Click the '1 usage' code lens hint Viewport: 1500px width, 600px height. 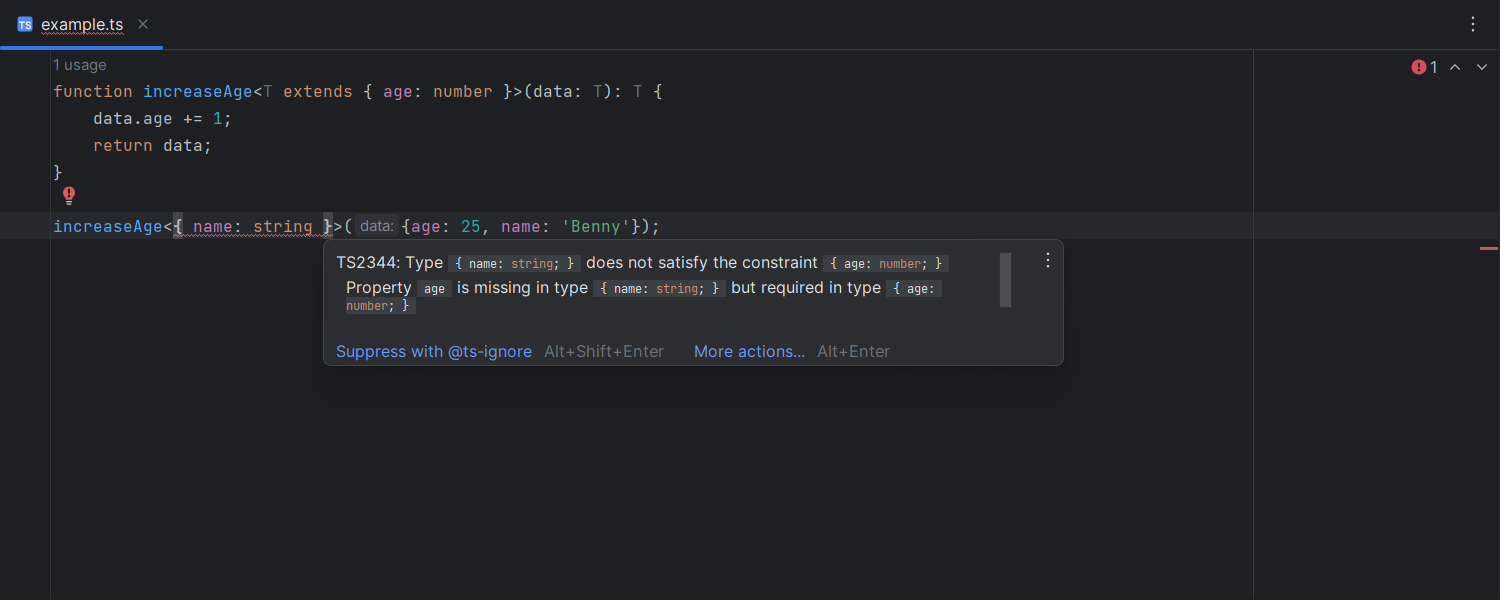(79, 65)
